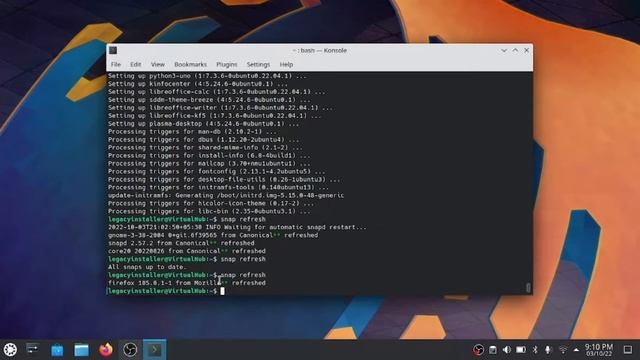Viewport: 640px width, 360px height.
Task: Click the 'core20 20220826 from Canonical' line
Action: click(x=187, y=251)
